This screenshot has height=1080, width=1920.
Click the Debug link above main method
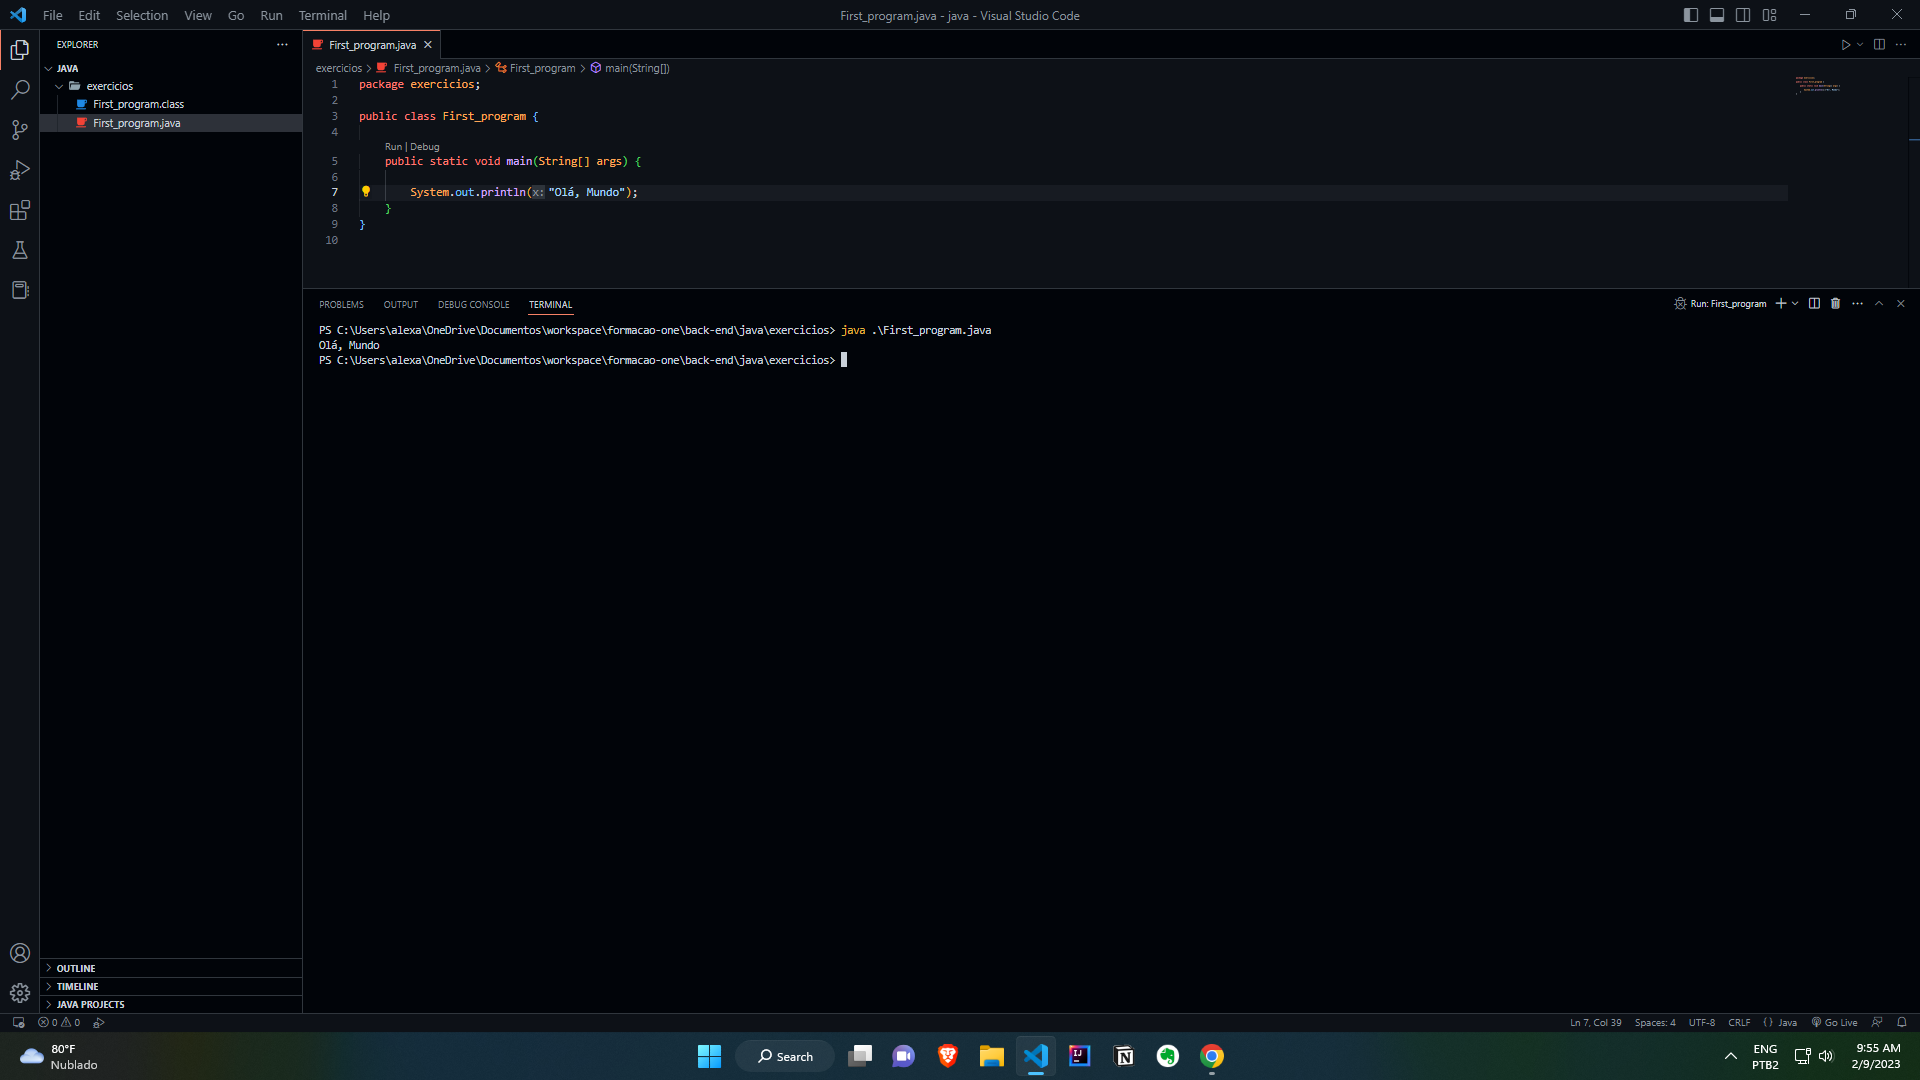point(423,145)
